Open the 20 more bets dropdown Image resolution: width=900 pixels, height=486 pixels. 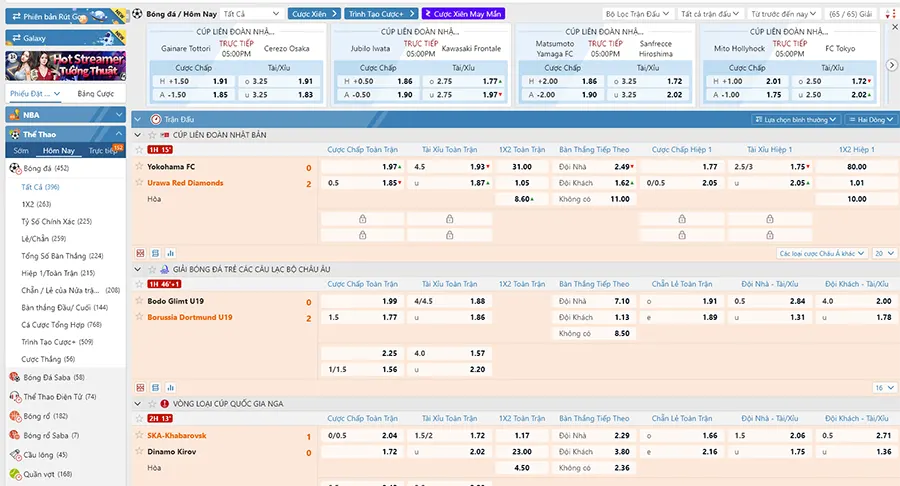(884, 253)
